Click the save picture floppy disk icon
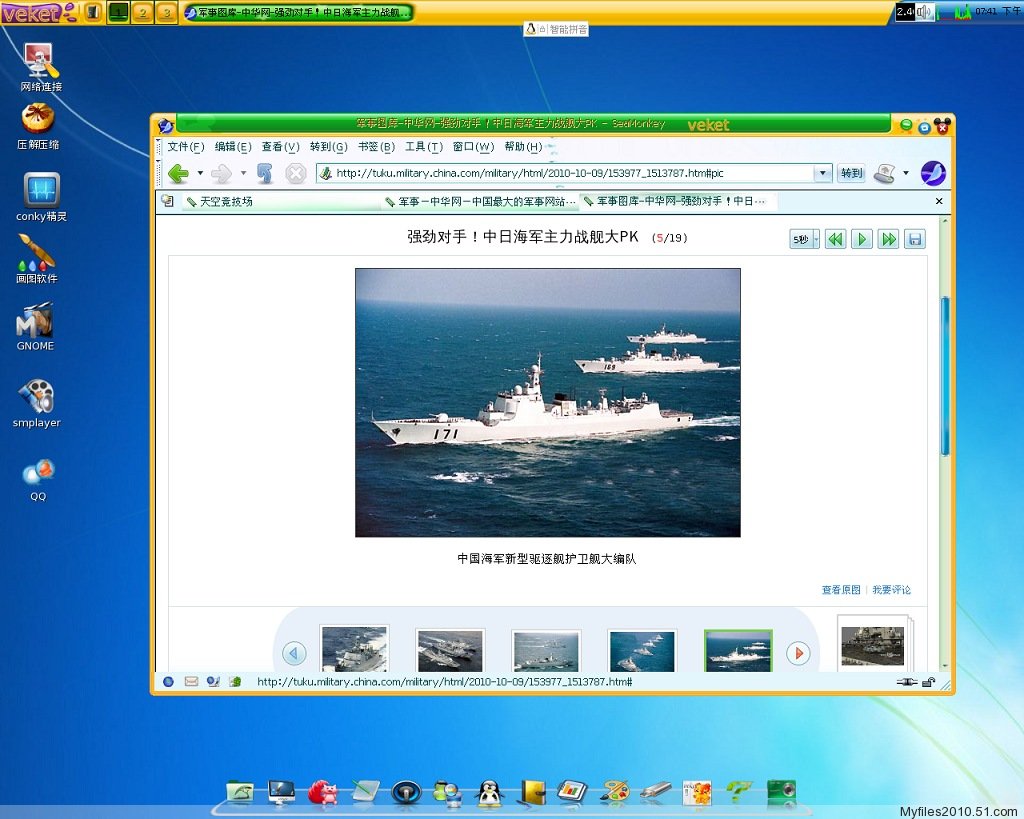Image resolution: width=1024 pixels, height=819 pixels. click(915, 239)
